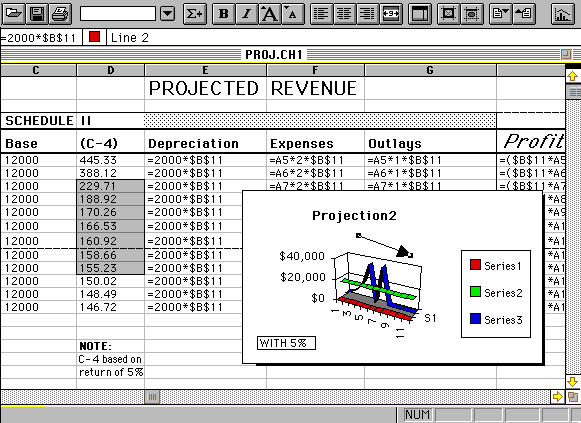
Task: Click the document icon with up arrow
Action: 524,14
